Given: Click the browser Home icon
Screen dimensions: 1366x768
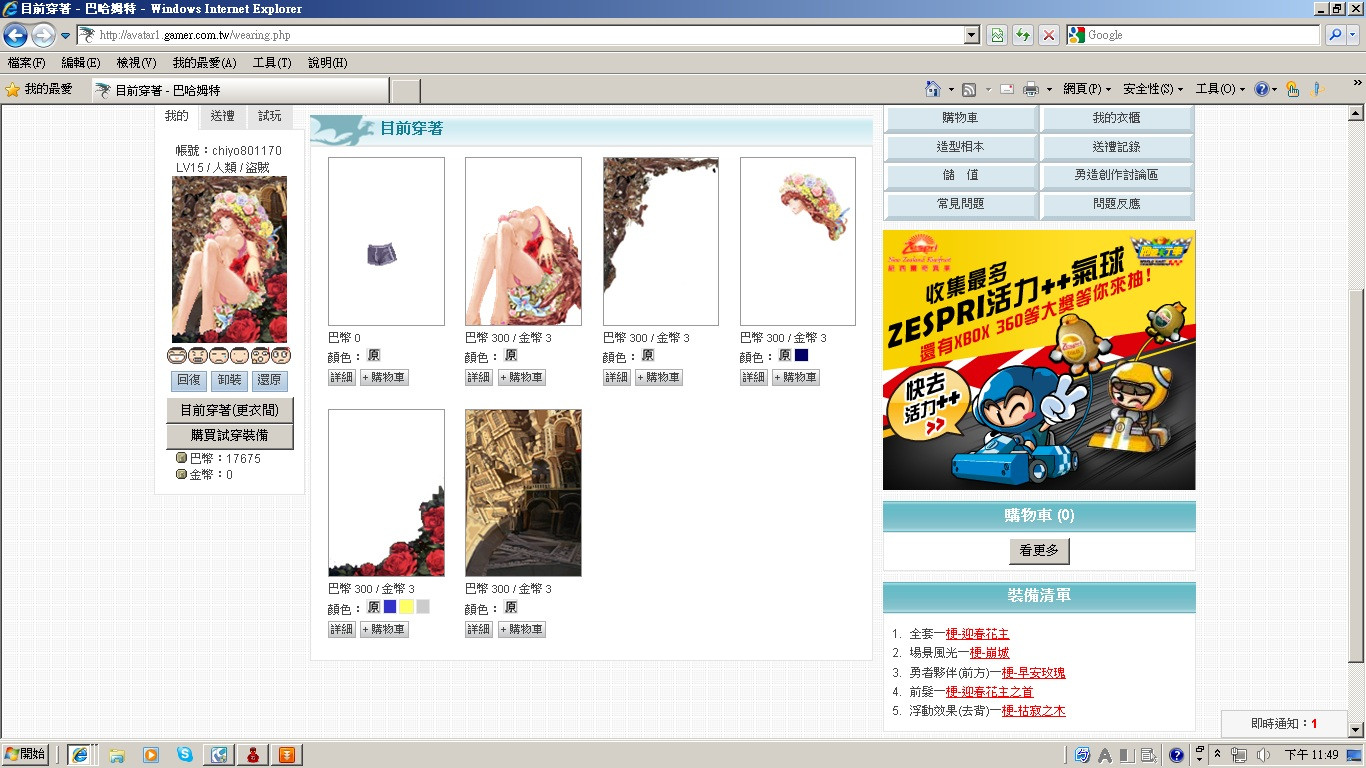Looking at the screenshot, I should [933, 89].
